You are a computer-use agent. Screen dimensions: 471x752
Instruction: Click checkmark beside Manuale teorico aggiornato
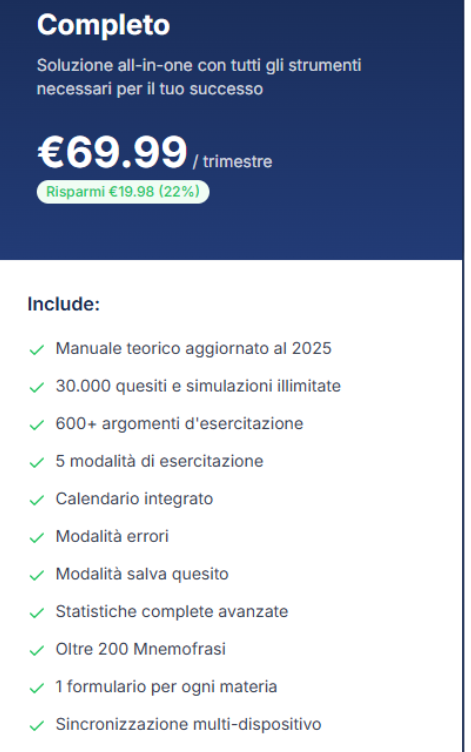click(x=36, y=350)
